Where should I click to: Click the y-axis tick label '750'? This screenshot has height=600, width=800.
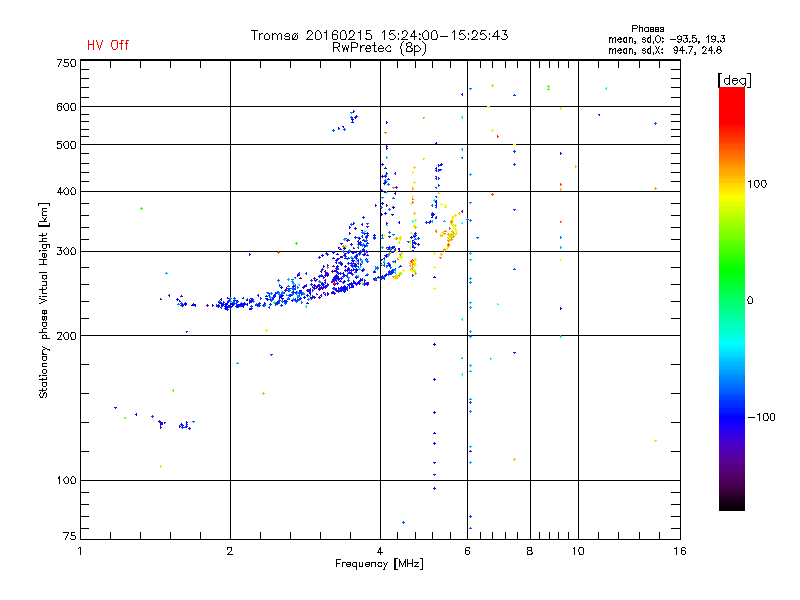coord(66,63)
